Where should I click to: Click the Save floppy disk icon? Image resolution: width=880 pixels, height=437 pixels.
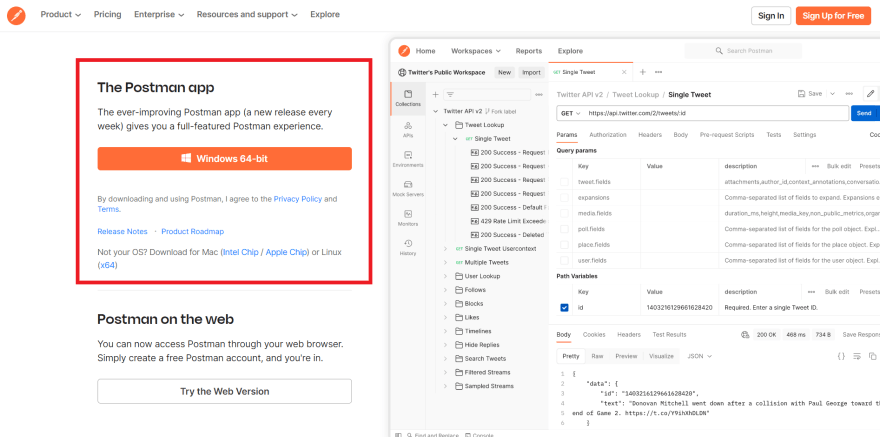click(x=801, y=94)
